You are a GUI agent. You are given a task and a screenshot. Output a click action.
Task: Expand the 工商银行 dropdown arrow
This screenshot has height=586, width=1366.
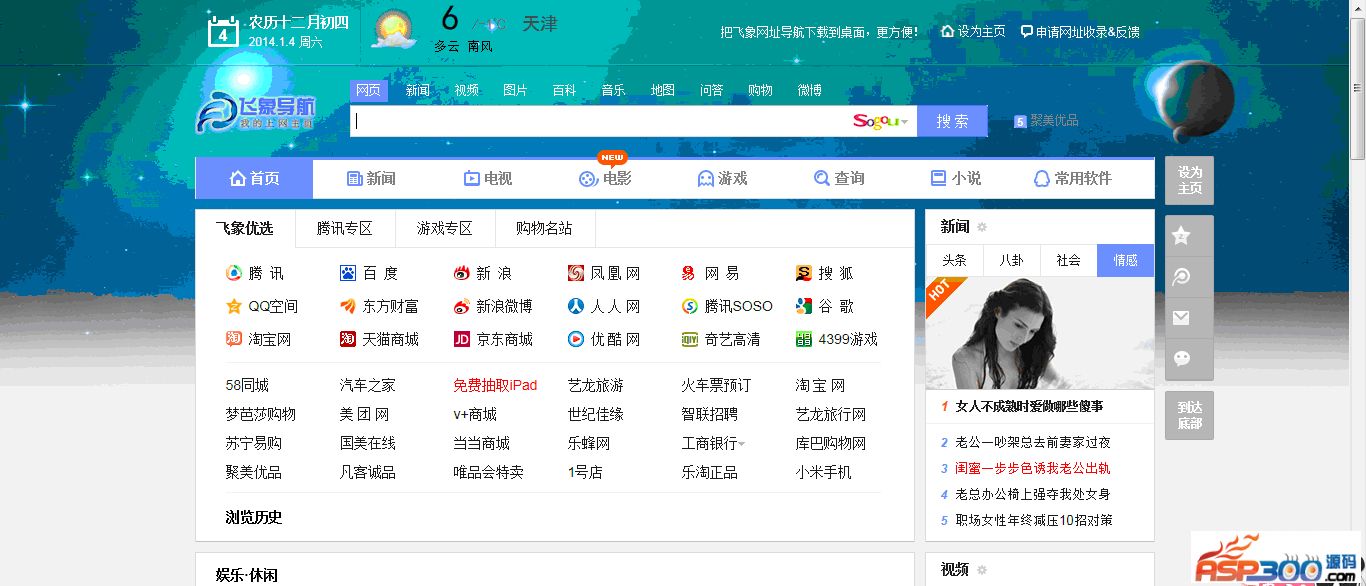click(742, 443)
